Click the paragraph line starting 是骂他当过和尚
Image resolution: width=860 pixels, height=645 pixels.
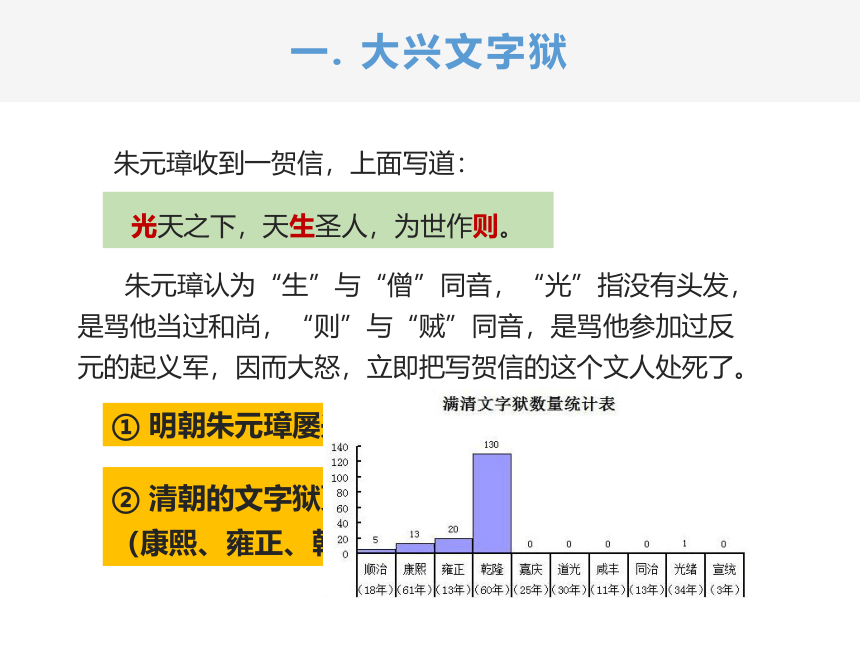point(406,326)
